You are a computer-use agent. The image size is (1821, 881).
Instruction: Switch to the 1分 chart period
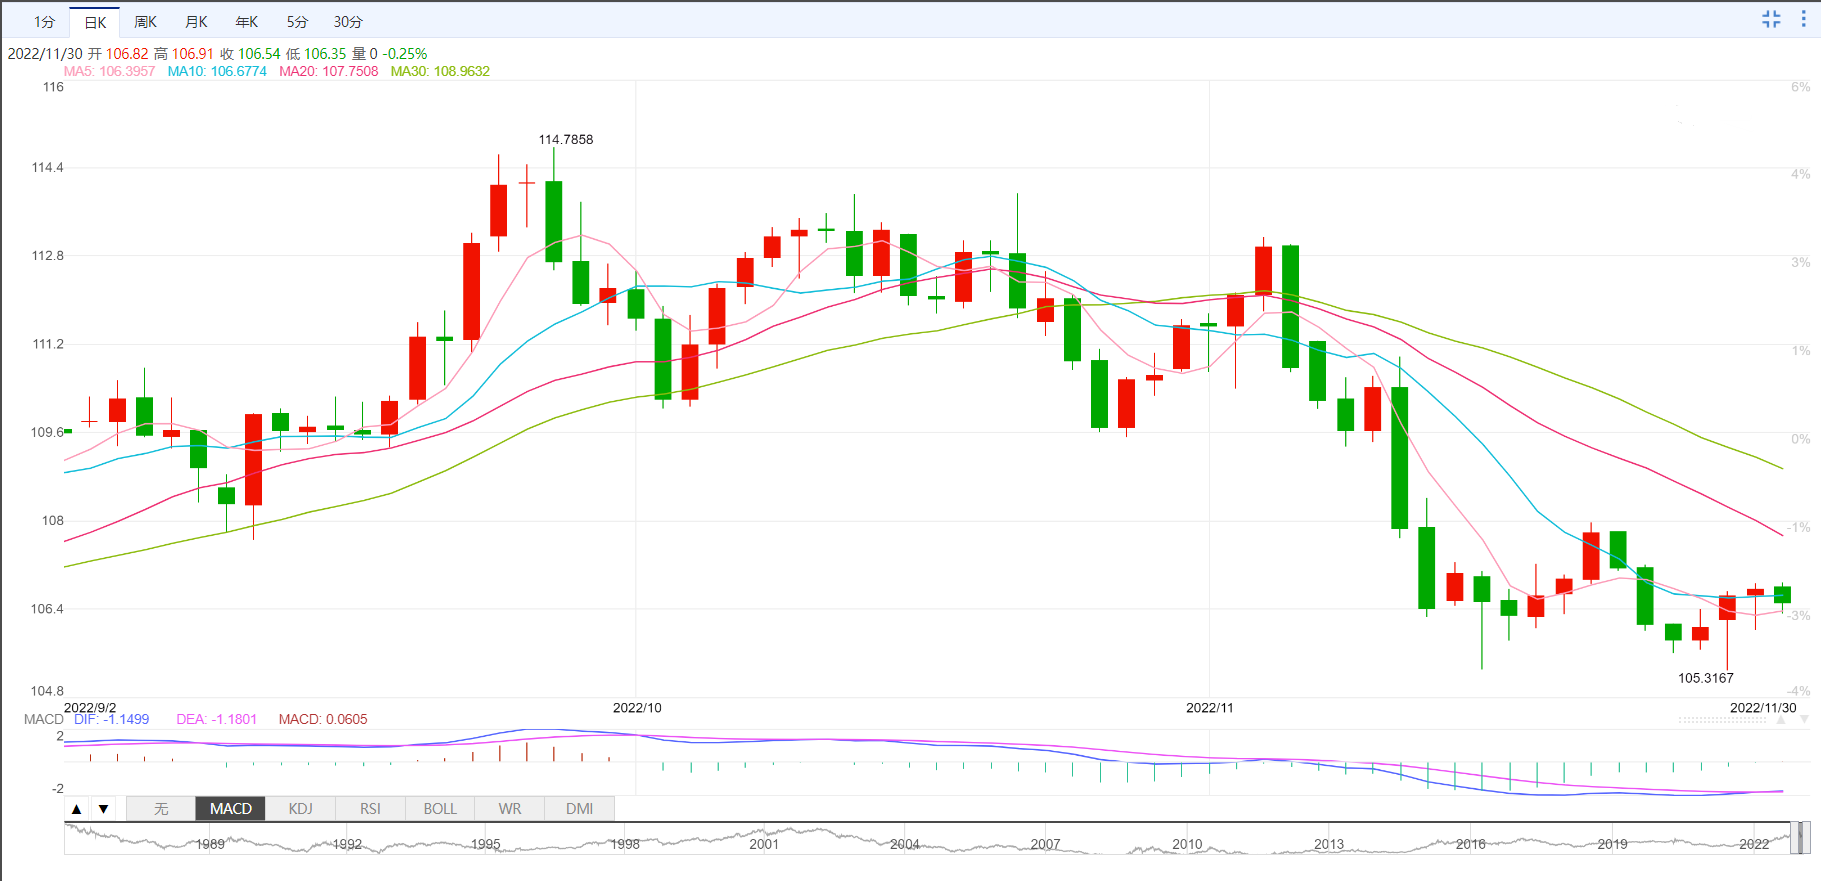(x=44, y=22)
